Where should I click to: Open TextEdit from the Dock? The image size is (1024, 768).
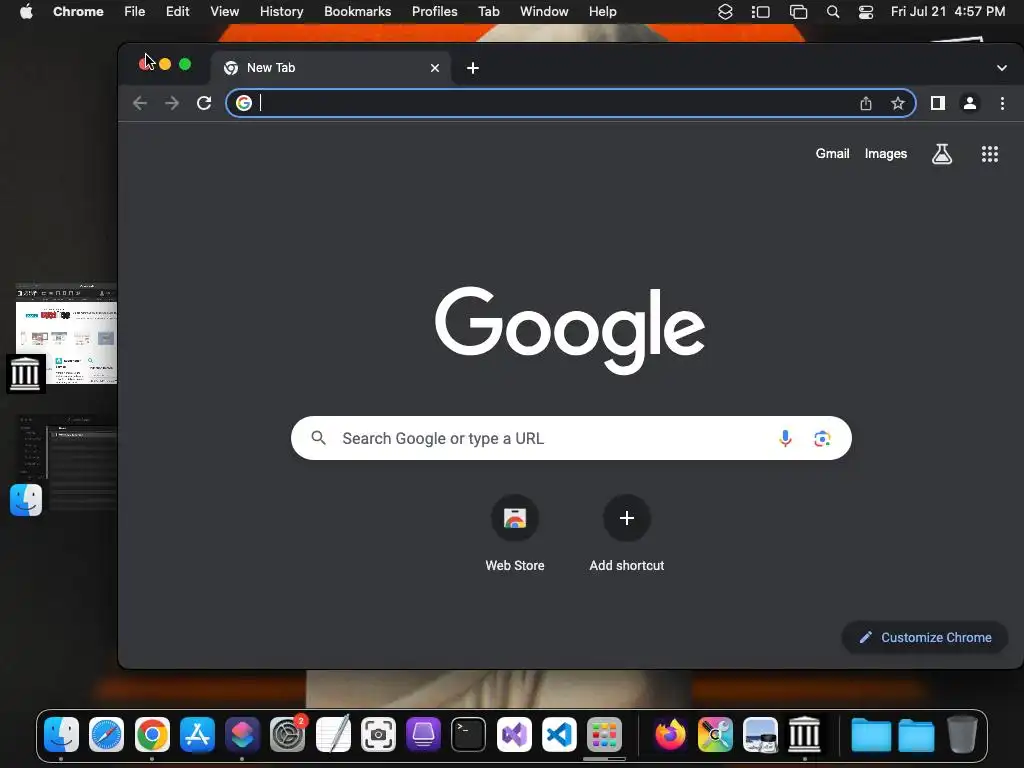(333, 734)
